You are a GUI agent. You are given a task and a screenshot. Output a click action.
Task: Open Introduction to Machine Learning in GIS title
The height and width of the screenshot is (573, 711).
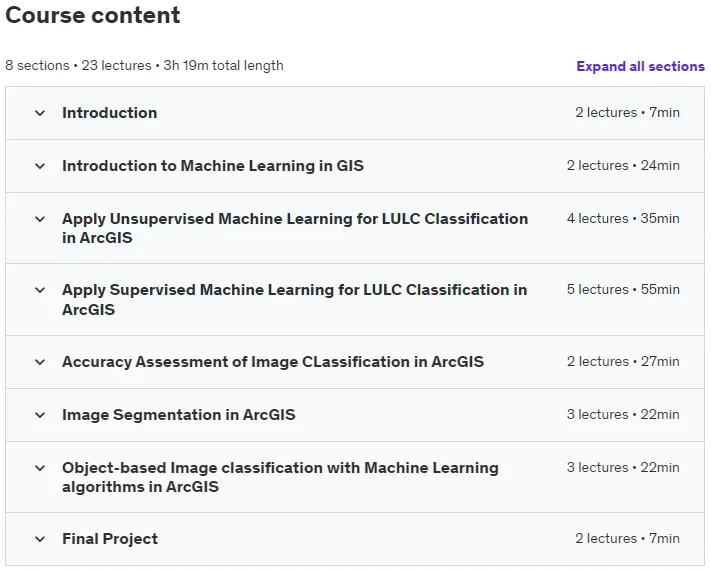[213, 166]
